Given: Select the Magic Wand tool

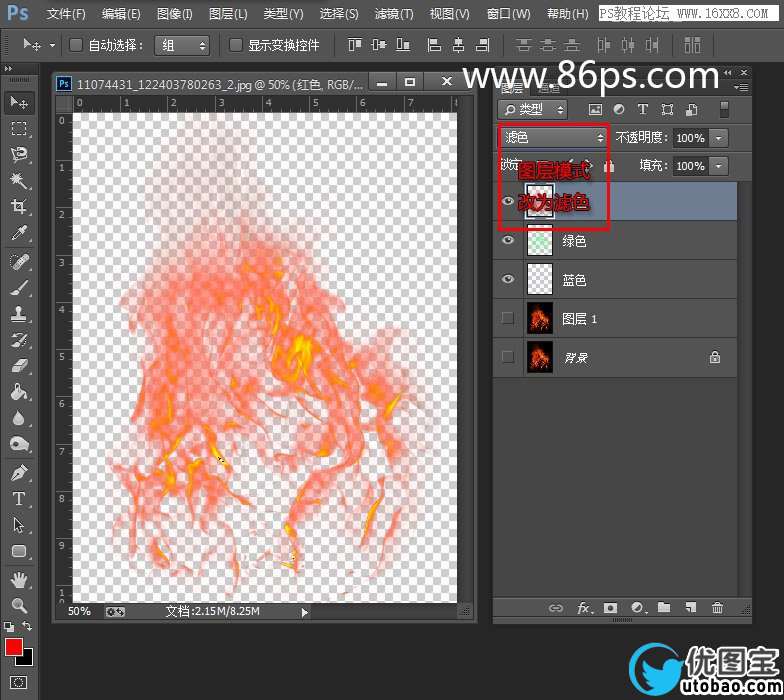Looking at the screenshot, I should [19, 180].
